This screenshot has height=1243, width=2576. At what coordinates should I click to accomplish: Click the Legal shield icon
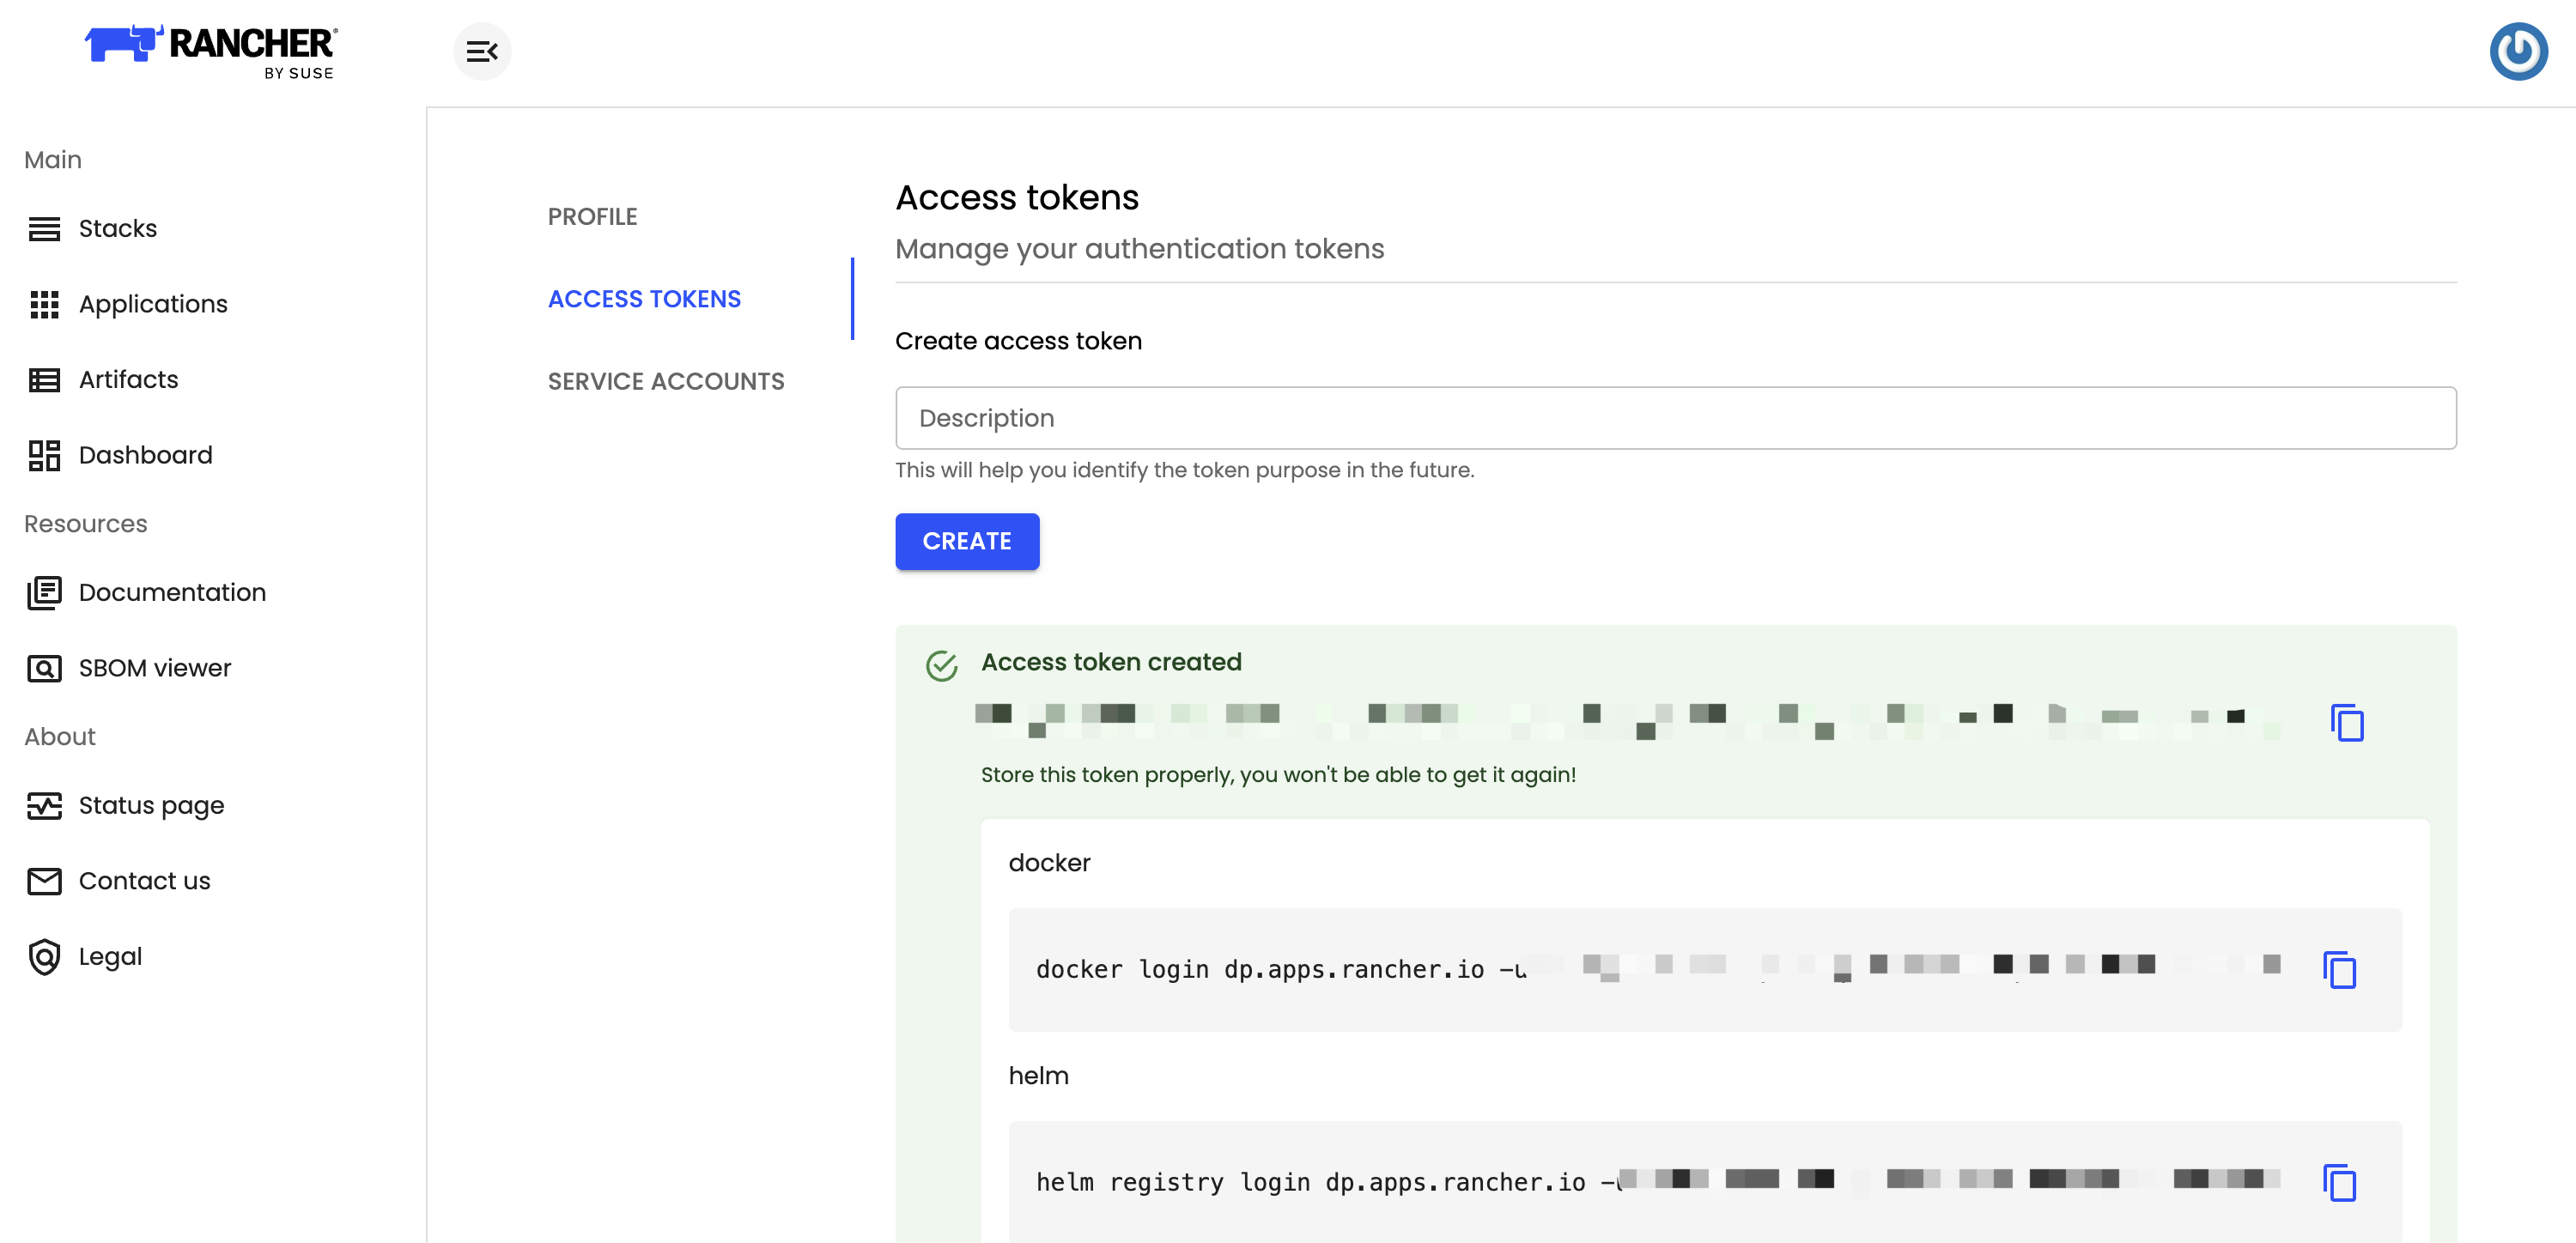44,957
